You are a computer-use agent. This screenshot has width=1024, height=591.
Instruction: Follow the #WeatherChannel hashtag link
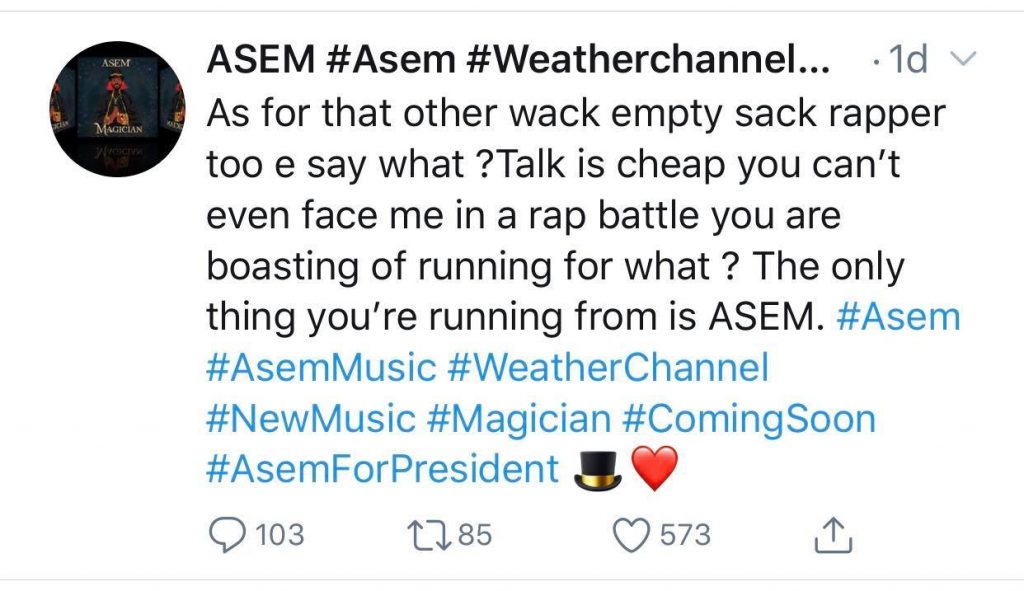[608, 368]
